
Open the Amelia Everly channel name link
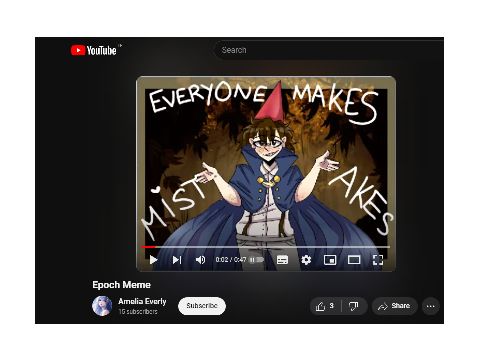[x=142, y=301]
